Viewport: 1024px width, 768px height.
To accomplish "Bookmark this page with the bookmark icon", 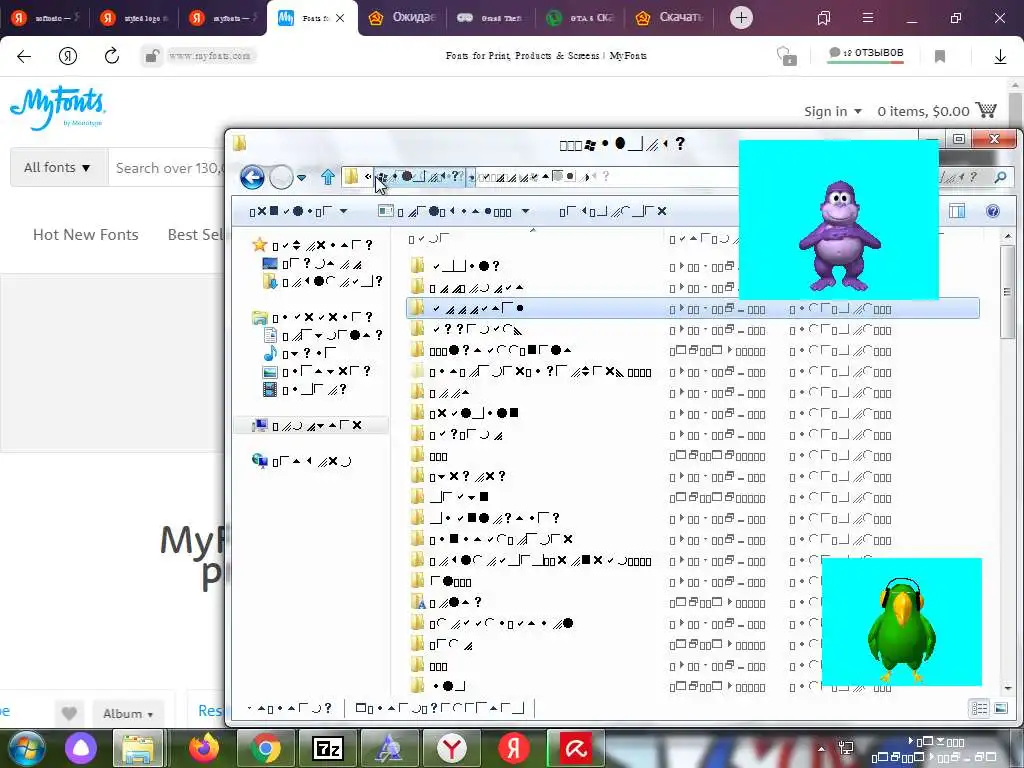I will coord(940,56).
